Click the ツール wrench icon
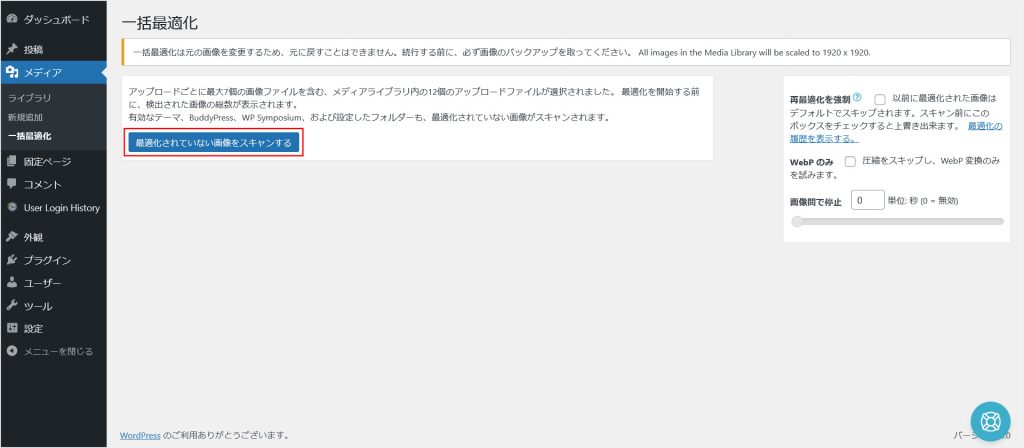1024x448 pixels. tap(11, 306)
